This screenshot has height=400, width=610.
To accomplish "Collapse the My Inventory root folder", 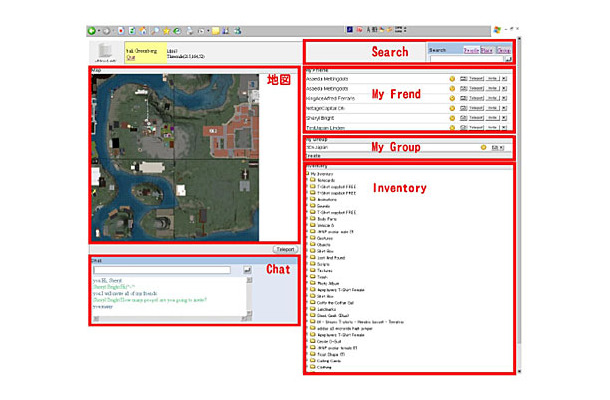I will [307, 174].
